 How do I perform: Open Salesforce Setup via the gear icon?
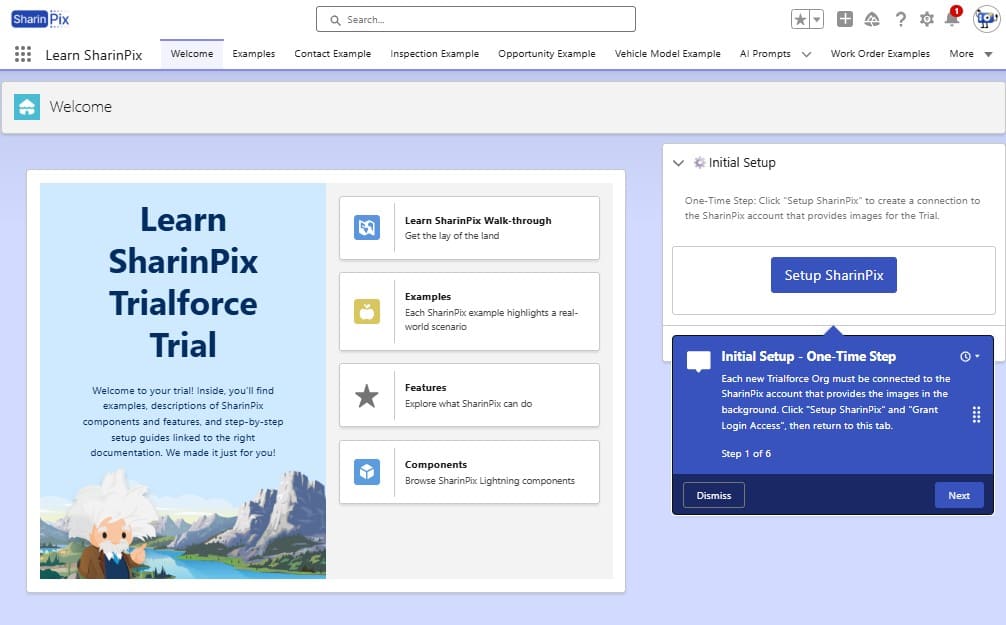click(927, 17)
